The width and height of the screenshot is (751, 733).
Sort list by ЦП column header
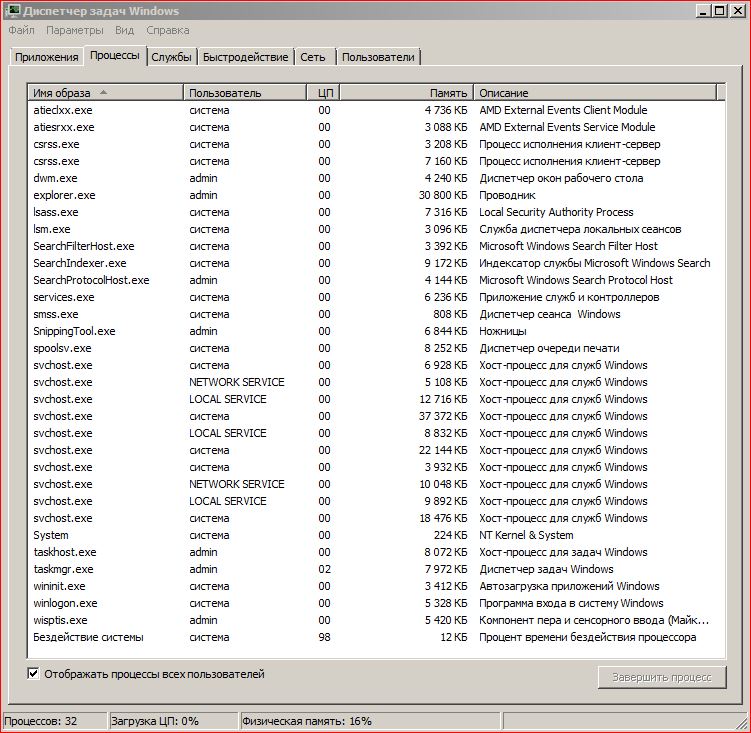point(325,93)
